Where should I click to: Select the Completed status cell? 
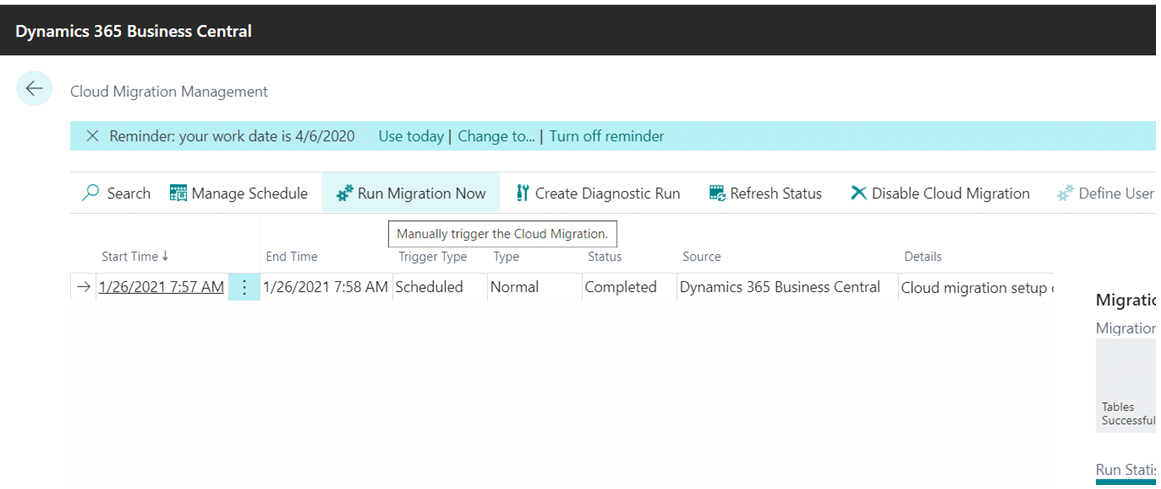tap(620, 287)
